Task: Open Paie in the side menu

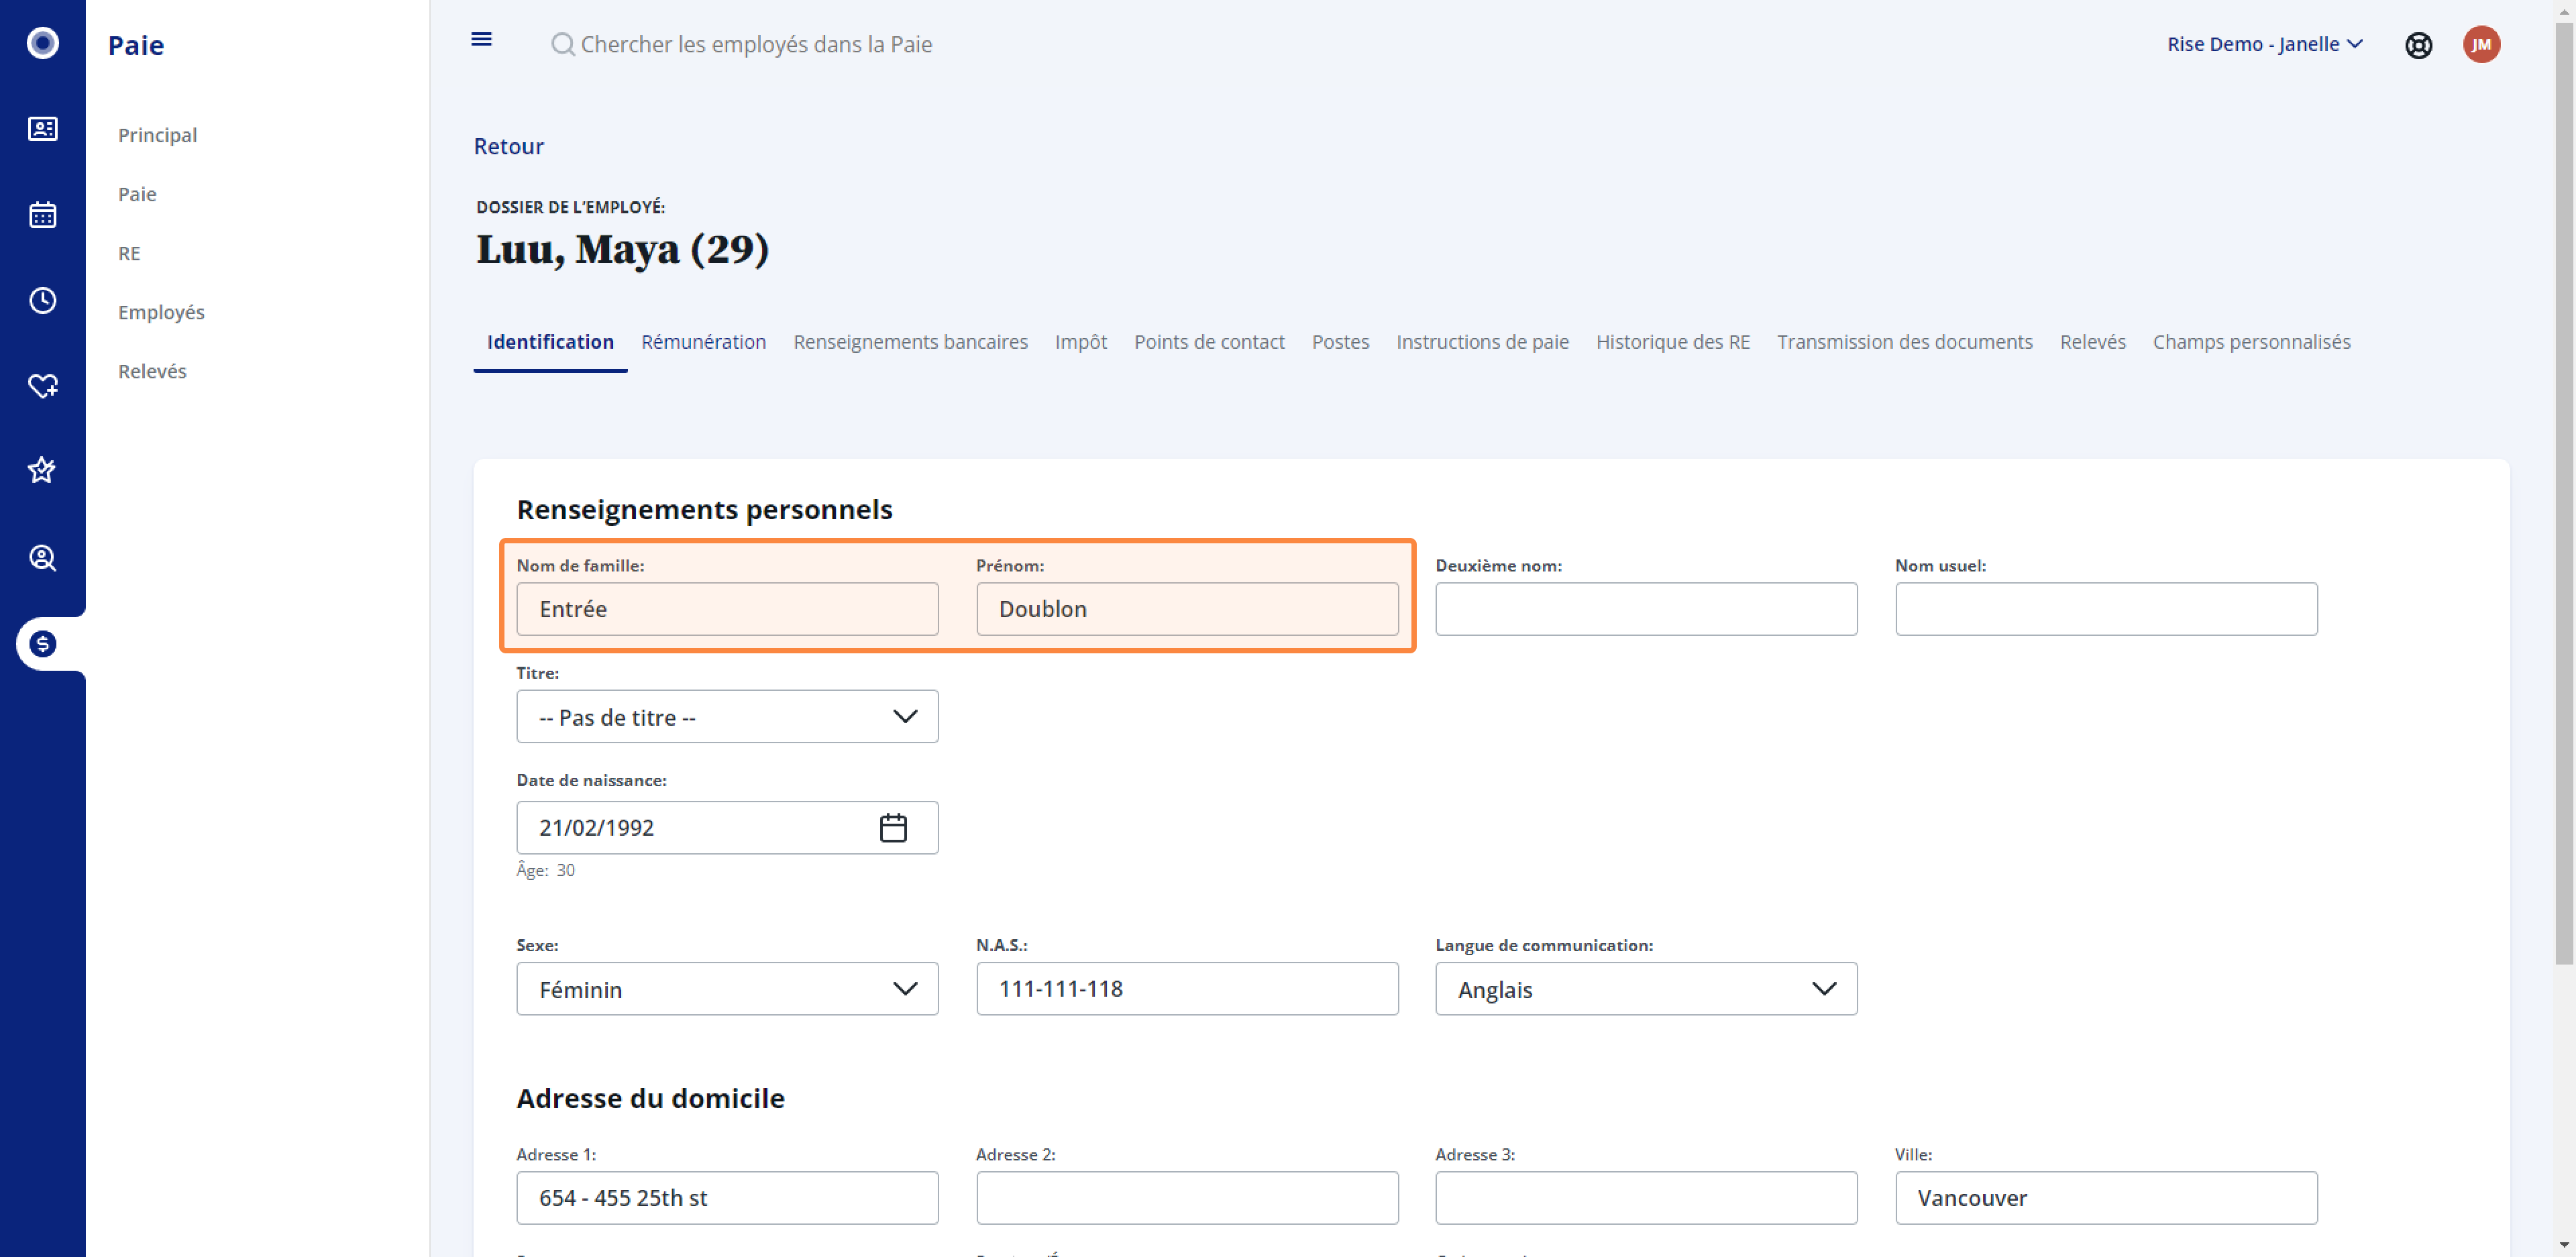Action: 137,194
